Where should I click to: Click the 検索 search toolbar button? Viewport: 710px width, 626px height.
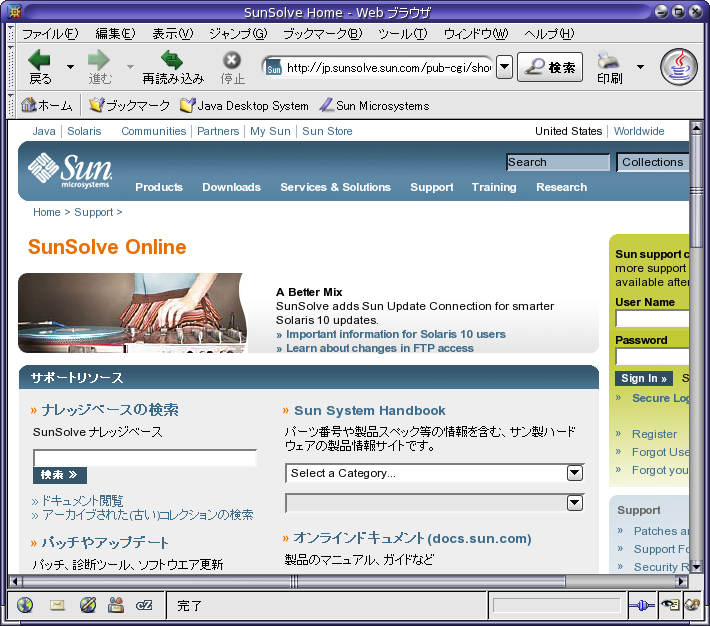(550, 67)
